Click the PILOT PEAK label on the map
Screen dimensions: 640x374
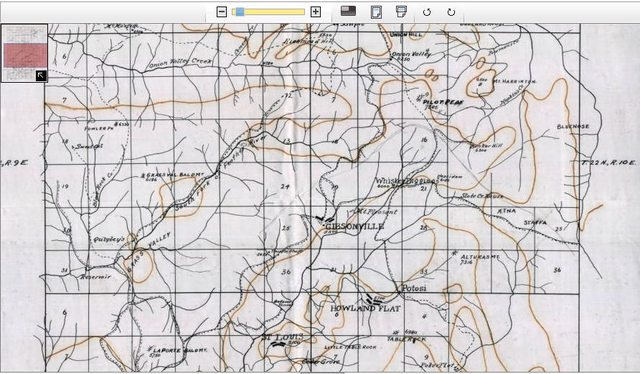pos(443,102)
